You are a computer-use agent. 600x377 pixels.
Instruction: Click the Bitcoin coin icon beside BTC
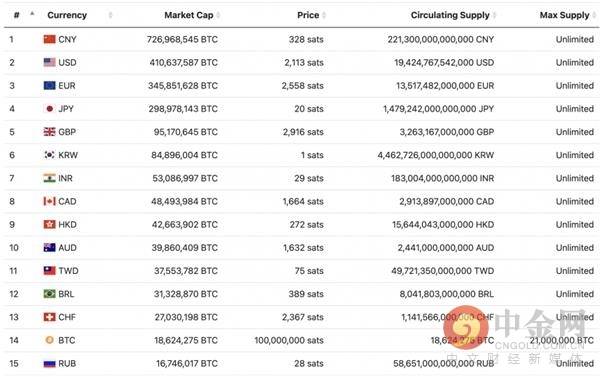point(49,340)
